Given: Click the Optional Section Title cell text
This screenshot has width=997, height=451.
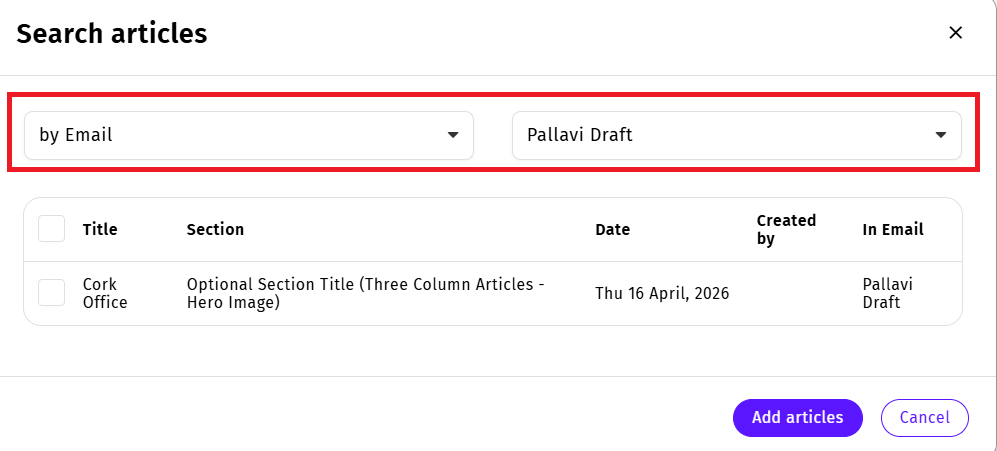Looking at the screenshot, I should (x=365, y=293).
